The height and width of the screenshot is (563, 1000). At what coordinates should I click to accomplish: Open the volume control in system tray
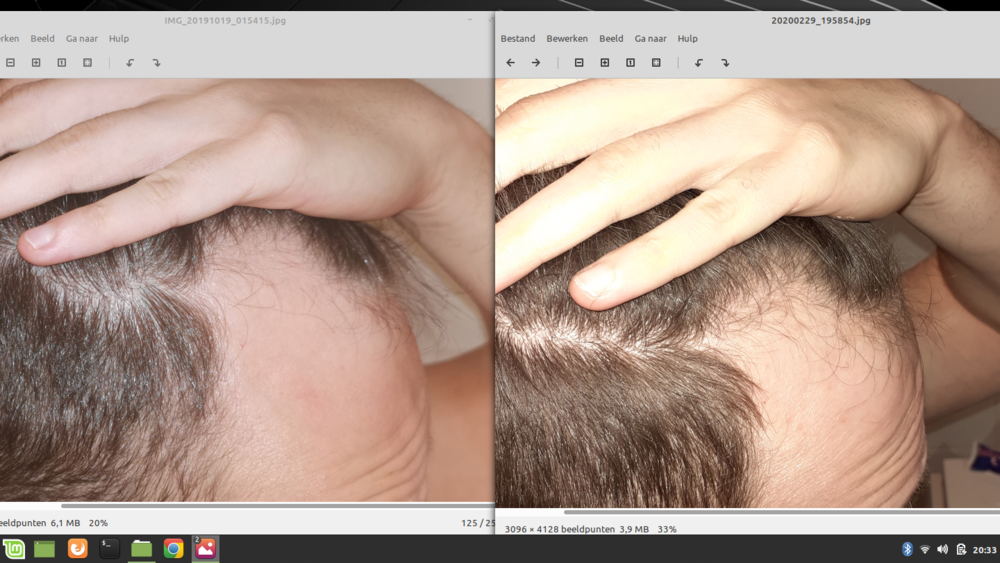coord(943,549)
